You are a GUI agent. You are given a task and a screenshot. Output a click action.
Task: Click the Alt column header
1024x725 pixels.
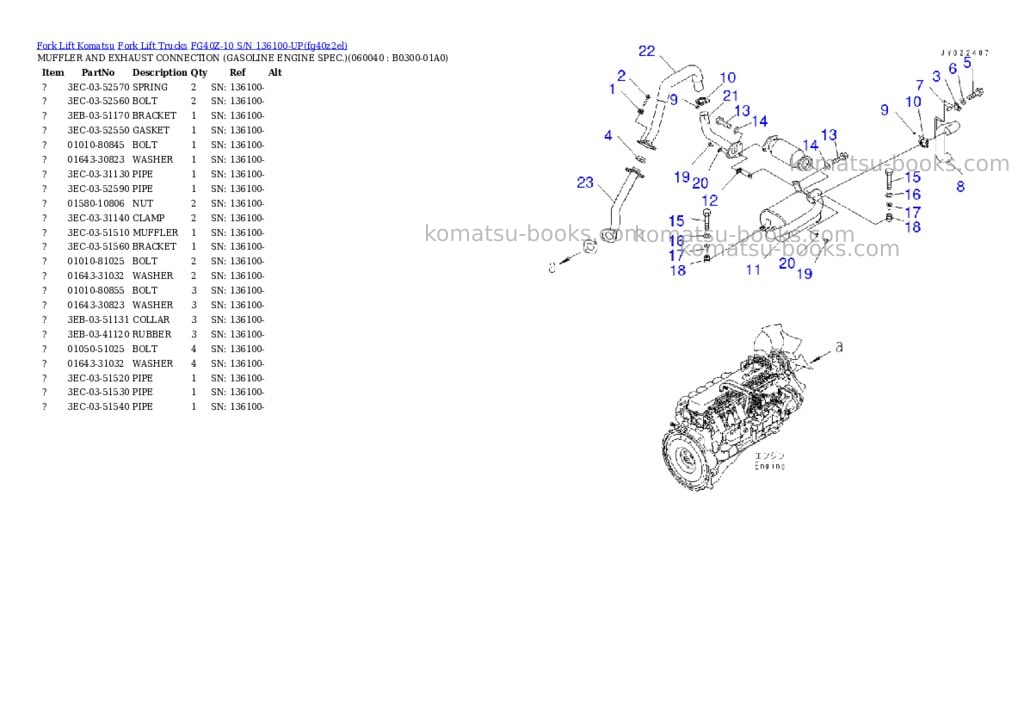point(275,72)
